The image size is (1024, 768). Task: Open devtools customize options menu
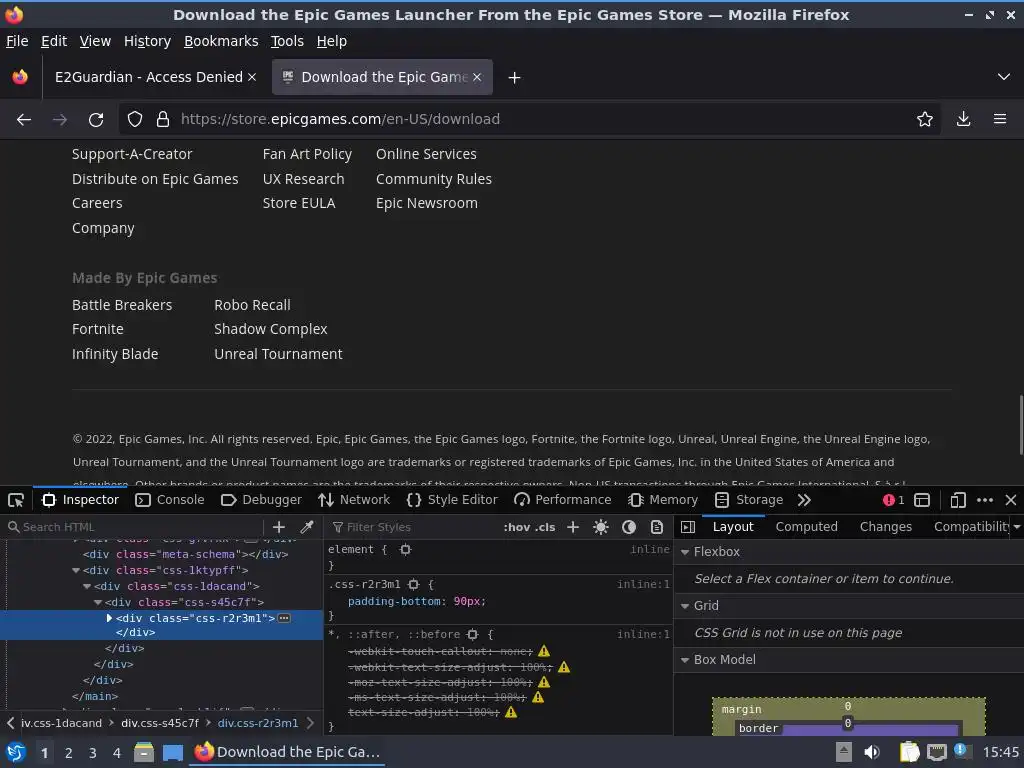(985, 500)
